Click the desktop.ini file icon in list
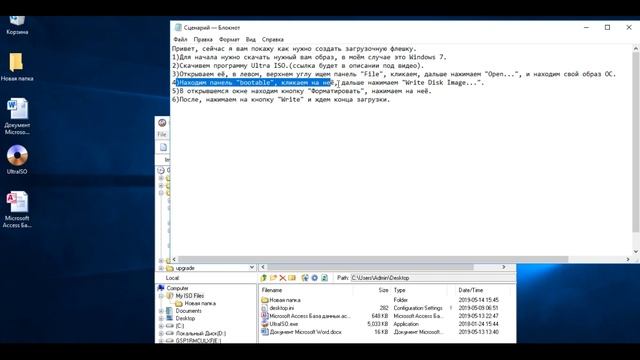Image resolution: width=640 pixels, height=360 pixels. point(264,308)
